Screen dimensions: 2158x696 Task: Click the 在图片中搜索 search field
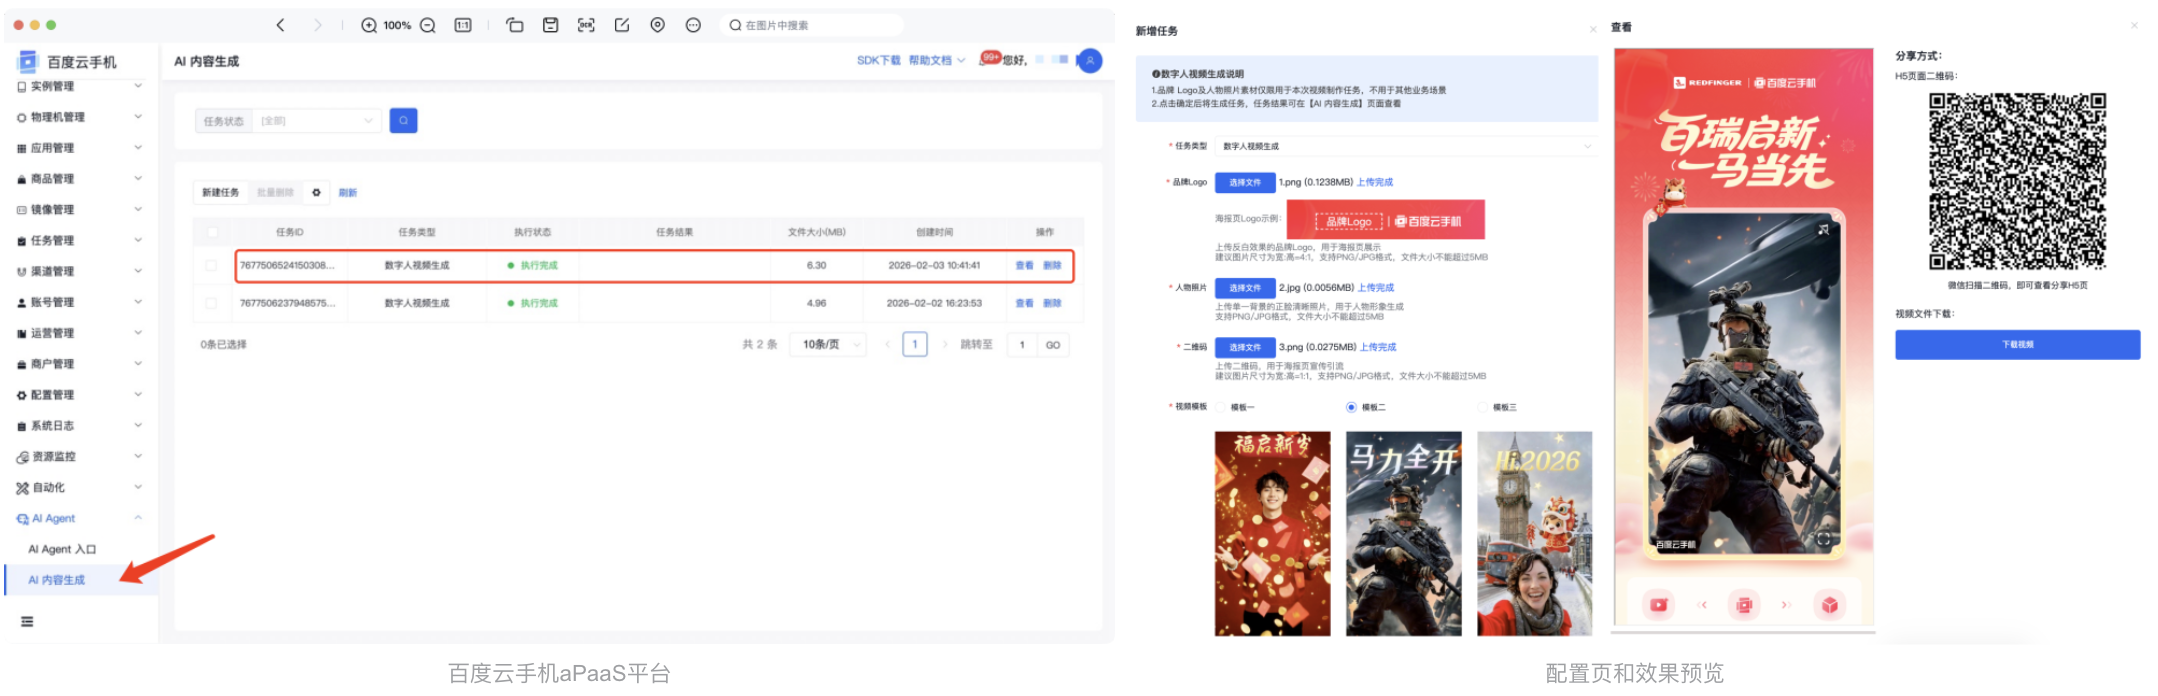point(815,25)
